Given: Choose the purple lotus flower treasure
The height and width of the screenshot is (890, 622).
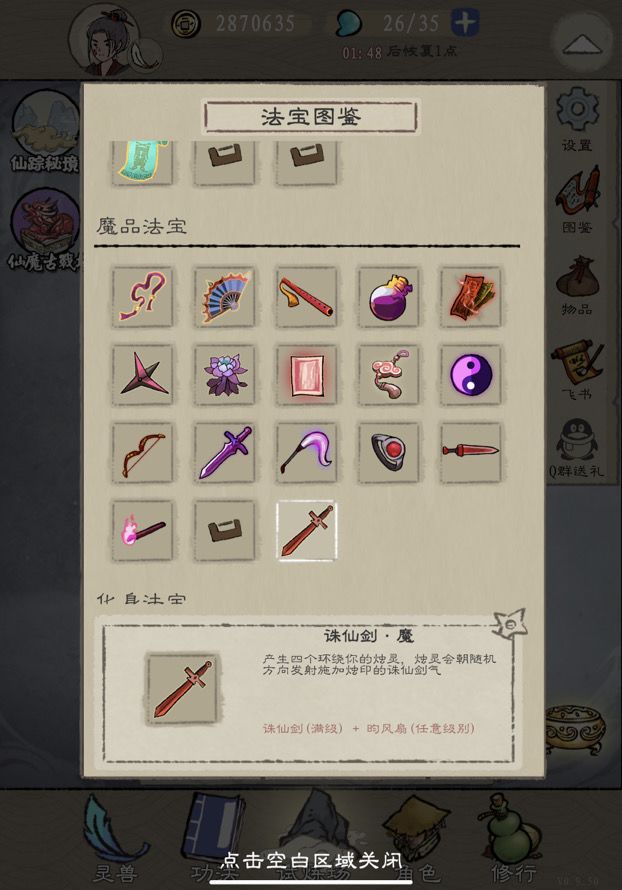Looking at the screenshot, I should click(224, 375).
